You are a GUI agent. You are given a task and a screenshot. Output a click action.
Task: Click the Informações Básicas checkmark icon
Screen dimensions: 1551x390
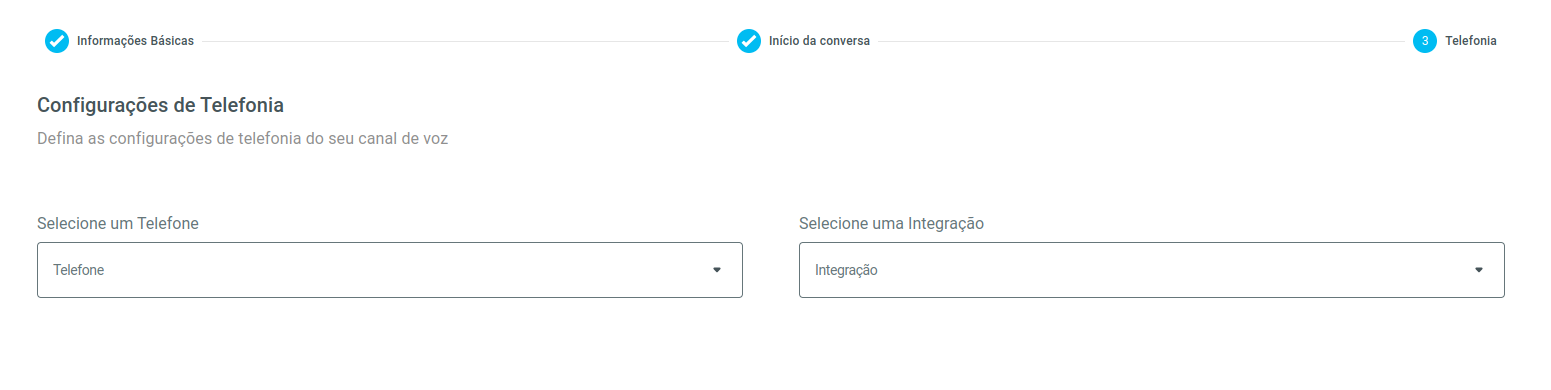(57, 41)
